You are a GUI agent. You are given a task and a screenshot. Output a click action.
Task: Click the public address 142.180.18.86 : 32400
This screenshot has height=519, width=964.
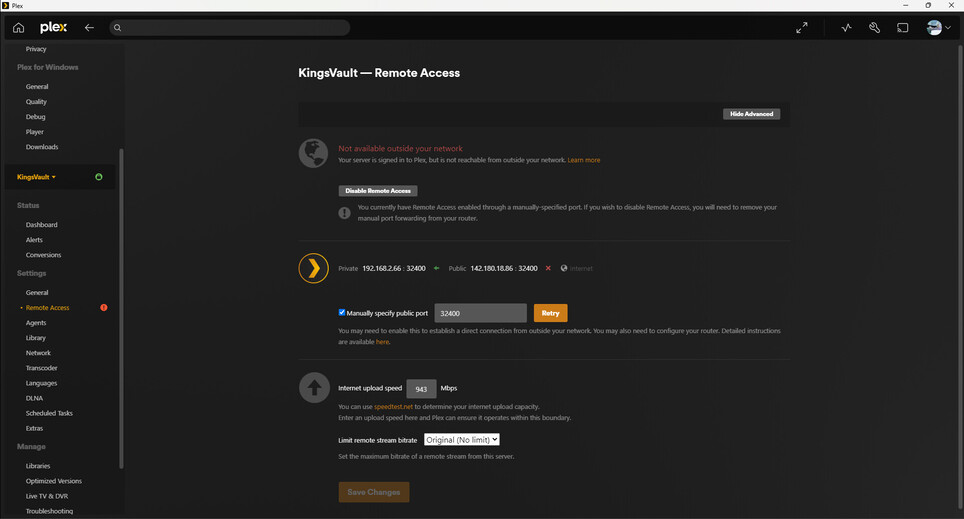[504, 268]
